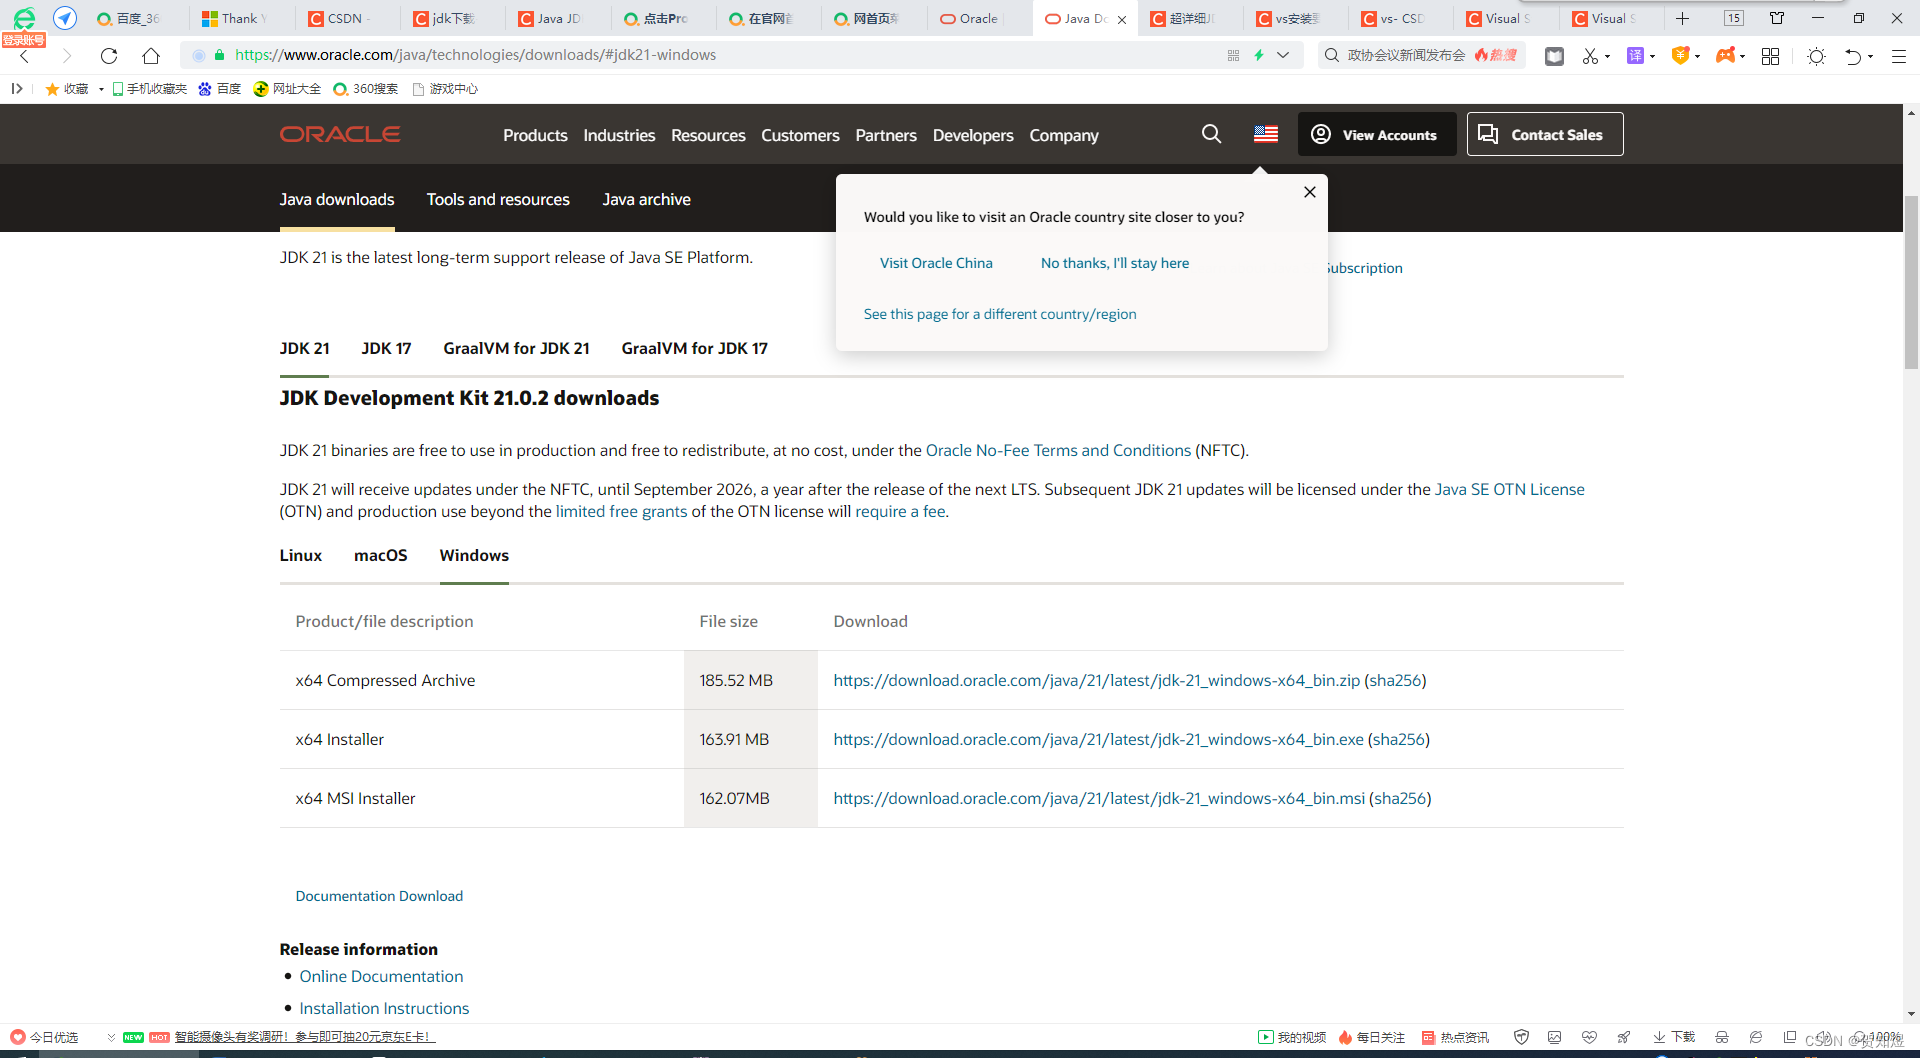The image size is (1920, 1058).
Task: Click the orange shield wallet icon
Action: [x=1680, y=56]
